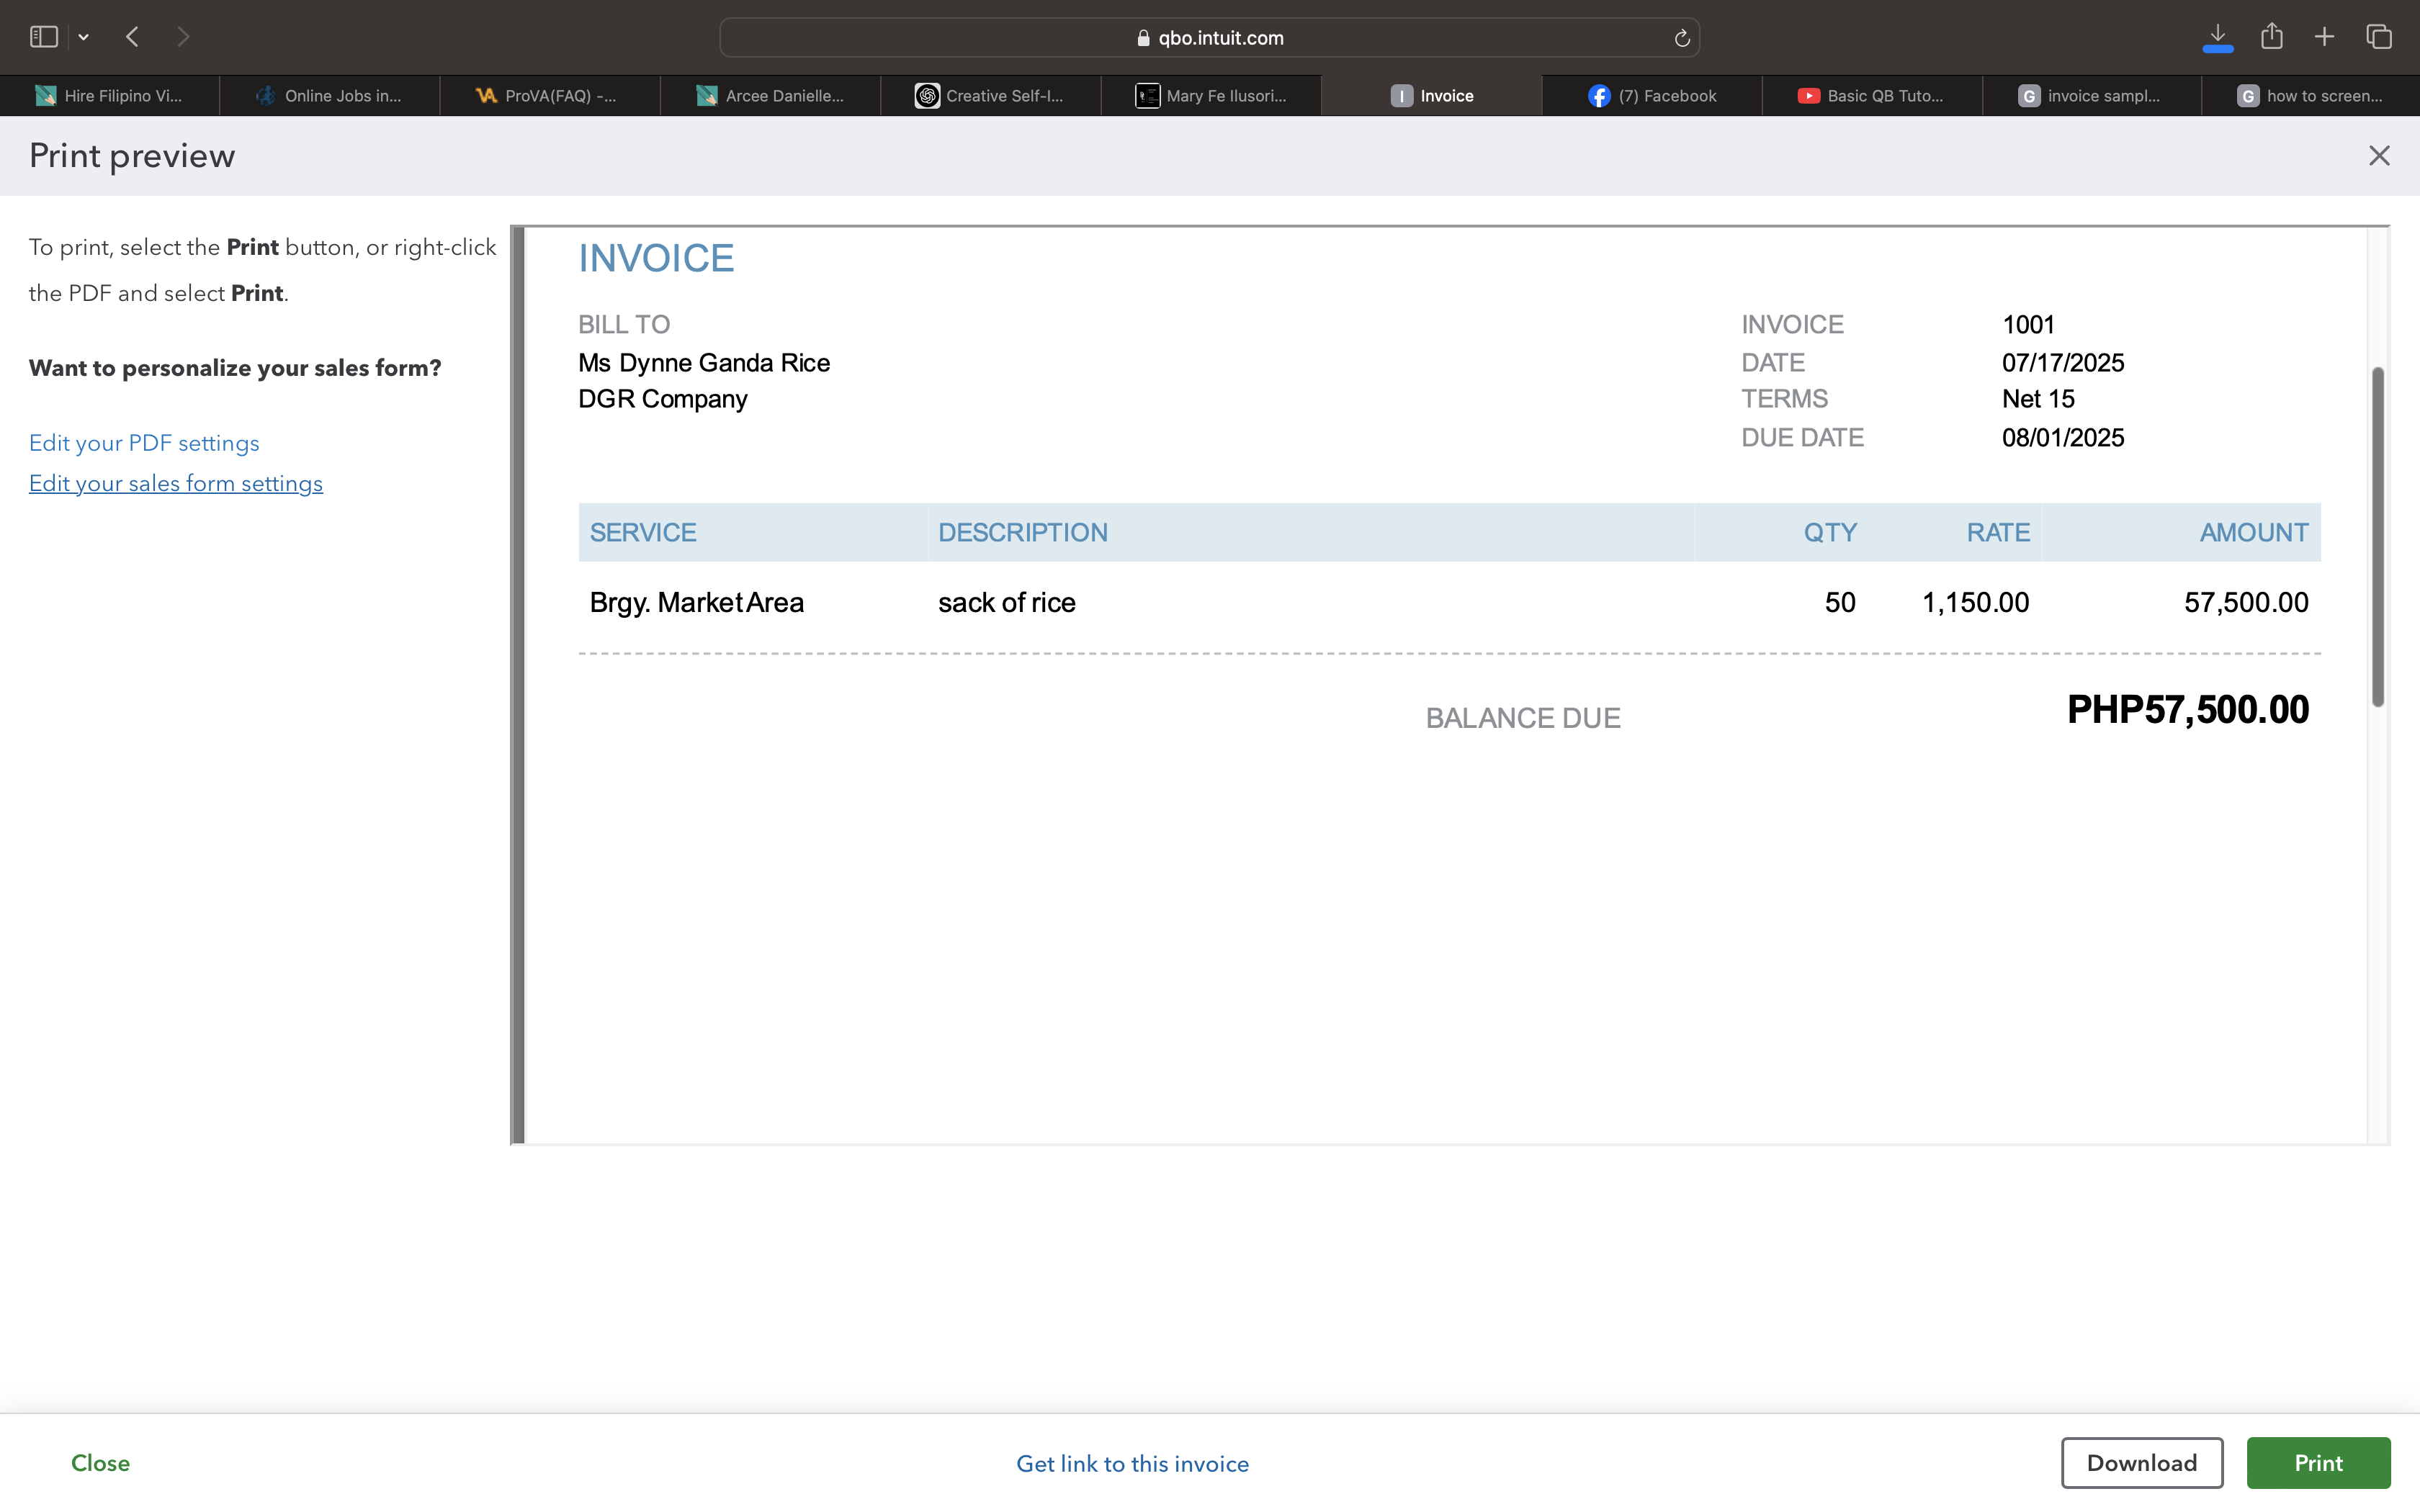2420x1512 pixels.
Task: Switch to the Arcee Danielle... tab
Action: 770,96
